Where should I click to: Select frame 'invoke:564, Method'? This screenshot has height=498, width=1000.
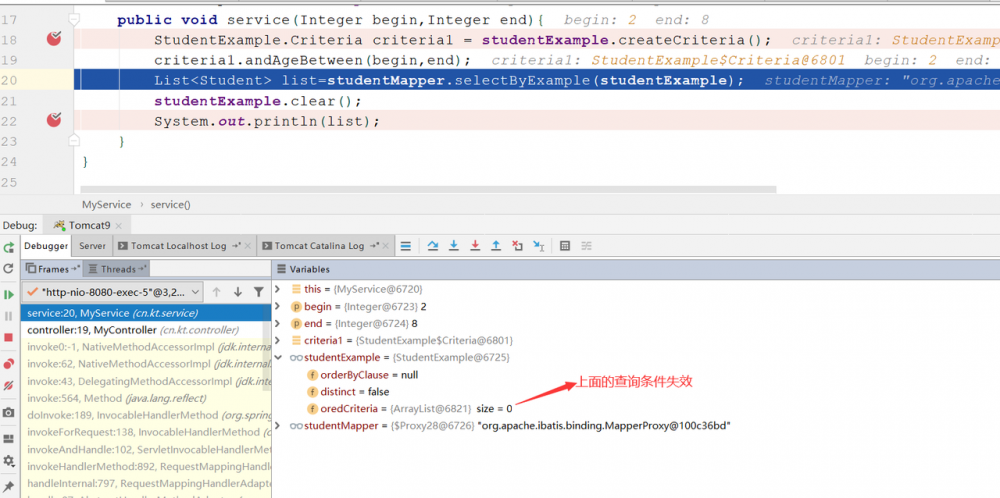click(146, 398)
